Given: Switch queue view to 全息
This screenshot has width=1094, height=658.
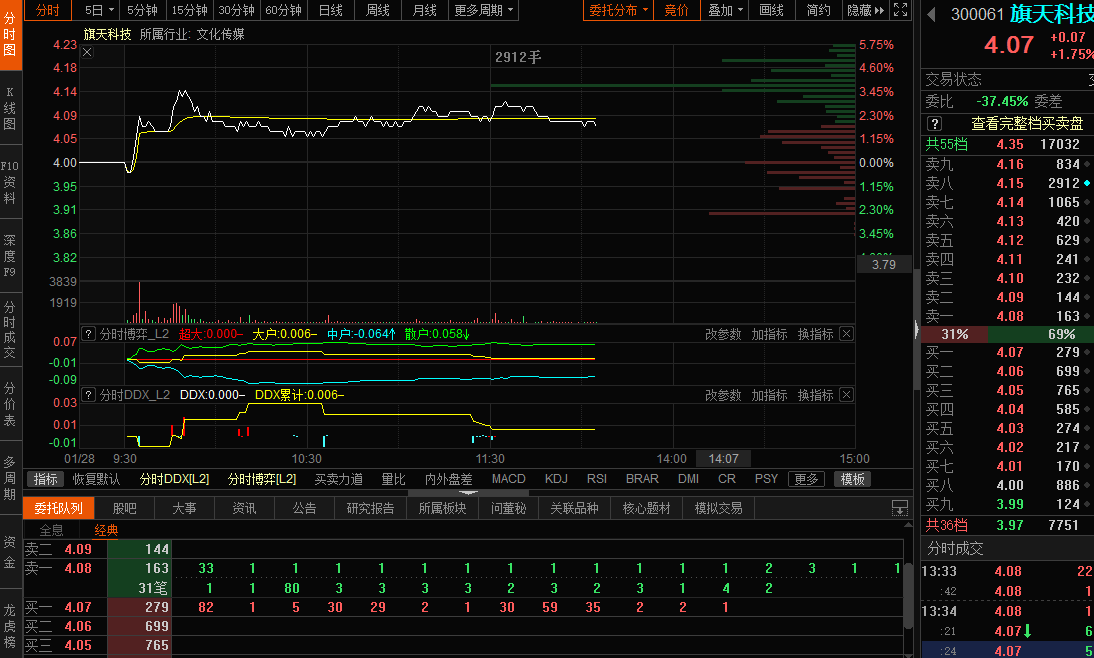Looking at the screenshot, I should (51, 530).
